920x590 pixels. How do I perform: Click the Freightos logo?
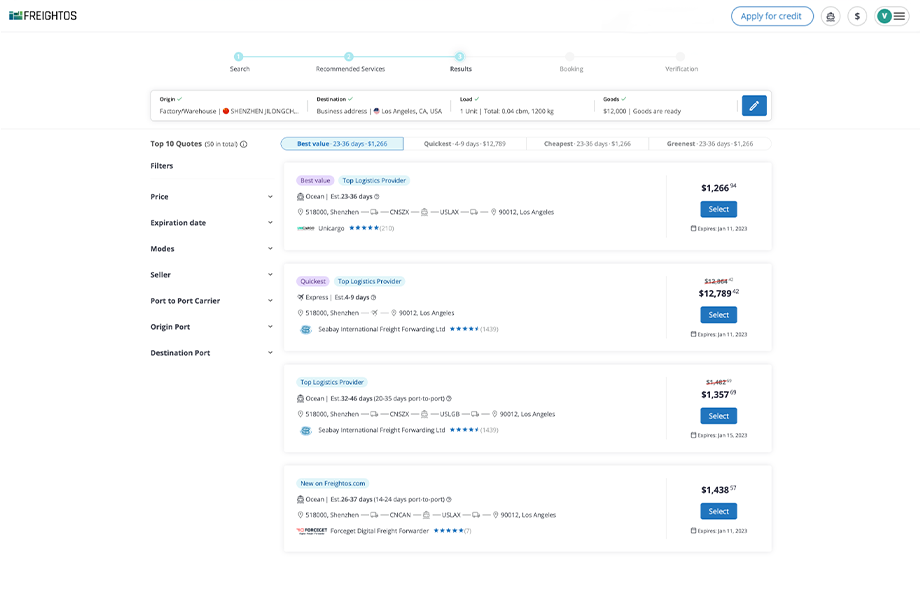click(x=43, y=16)
